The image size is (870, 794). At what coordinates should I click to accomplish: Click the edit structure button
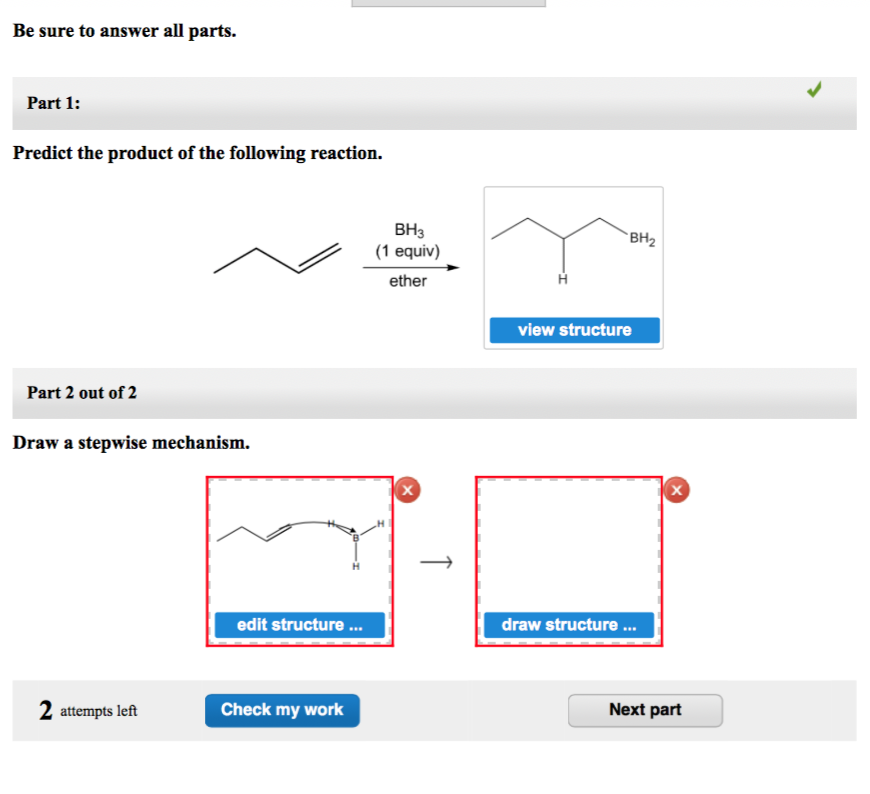click(x=299, y=624)
